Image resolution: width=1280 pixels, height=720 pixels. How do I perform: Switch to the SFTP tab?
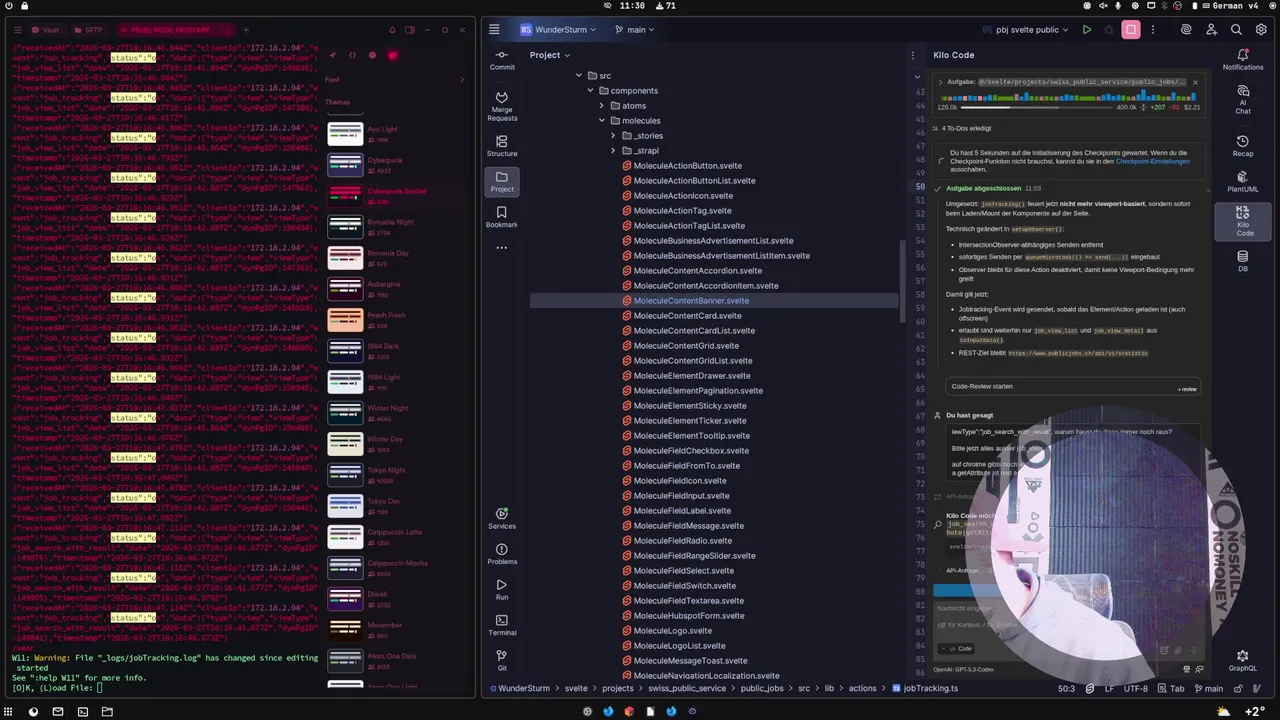pyautogui.click(x=87, y=30)
